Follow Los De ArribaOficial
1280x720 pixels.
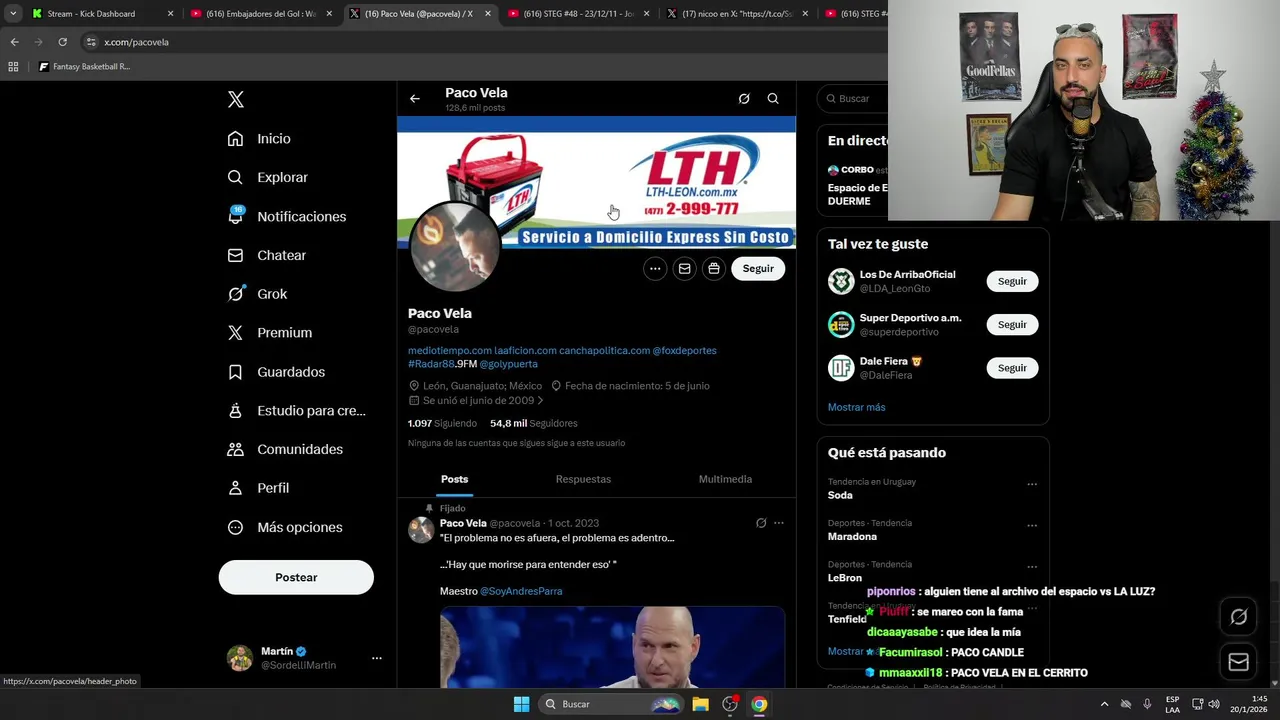1012,281
